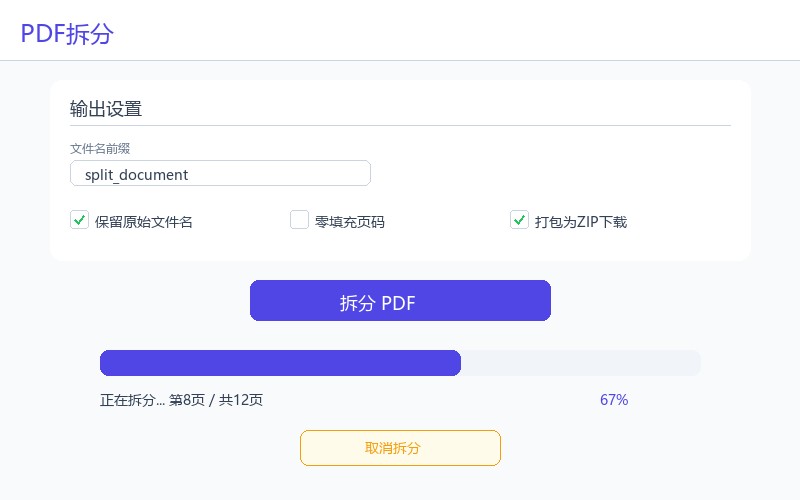The width and height of the screenshot is (800, 500).
Task: Click the filled portion of the progress bar
Action: 281,363
